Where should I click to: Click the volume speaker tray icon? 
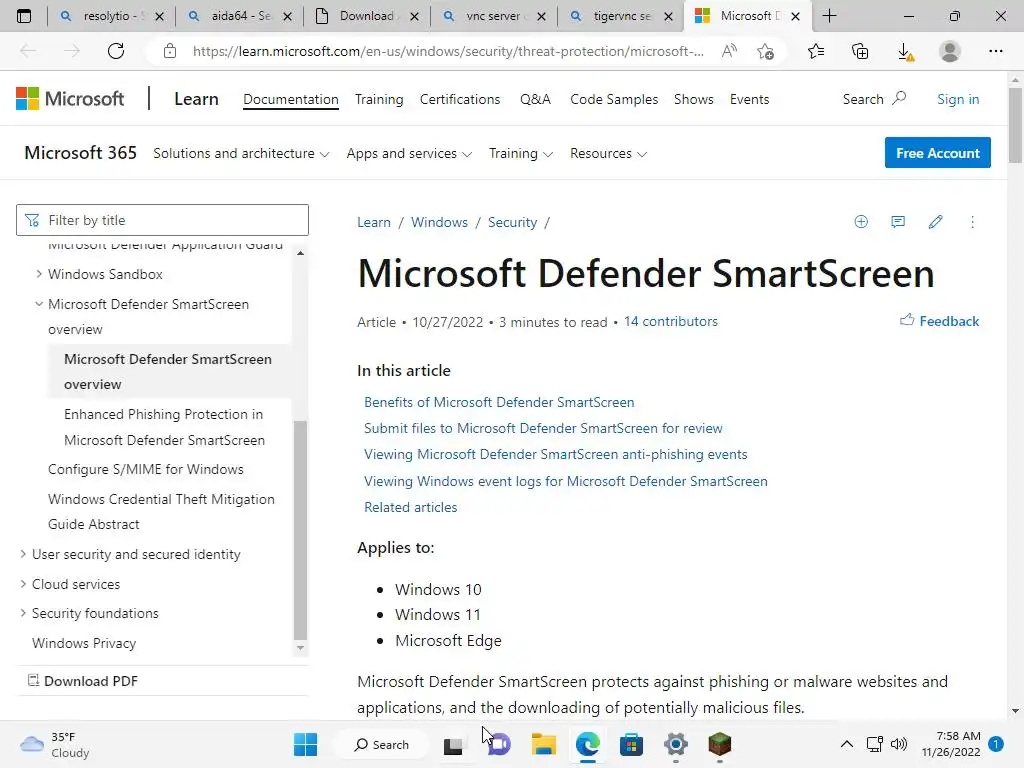tap(899, 744)
